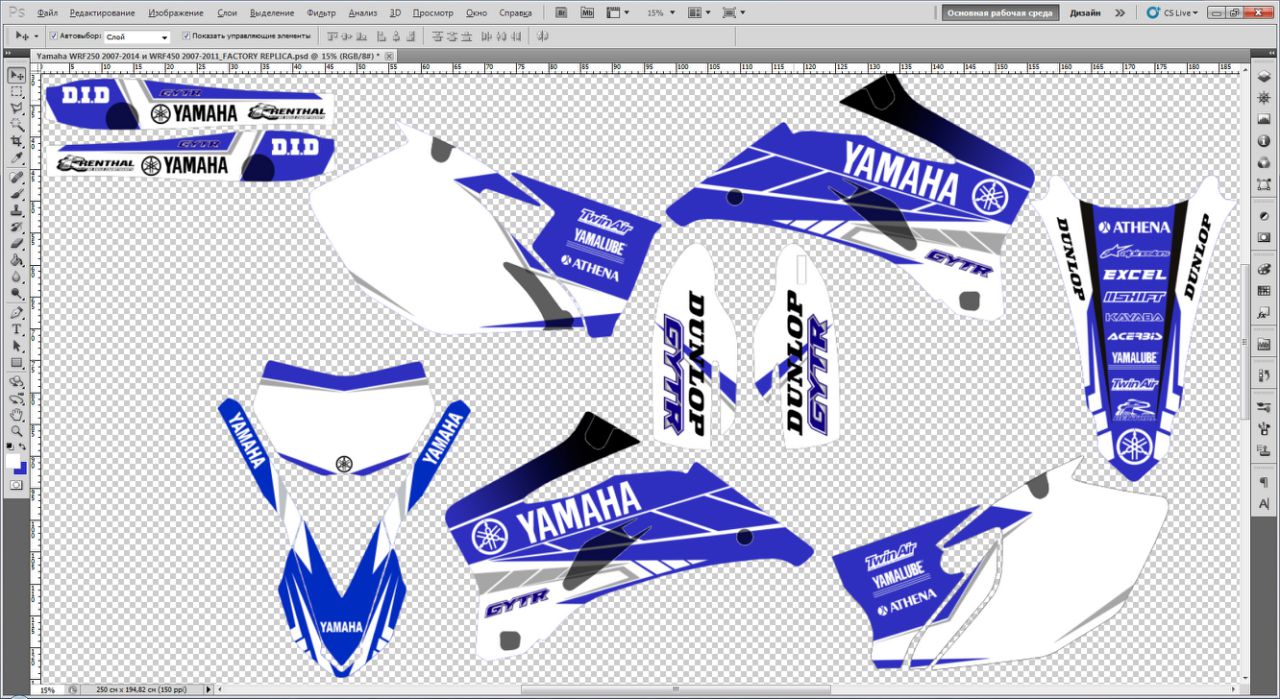The height and width of the screenshot is (699, 1280).
Task: Select the 3D Object Rotate tool
Action: coord(17,381)
